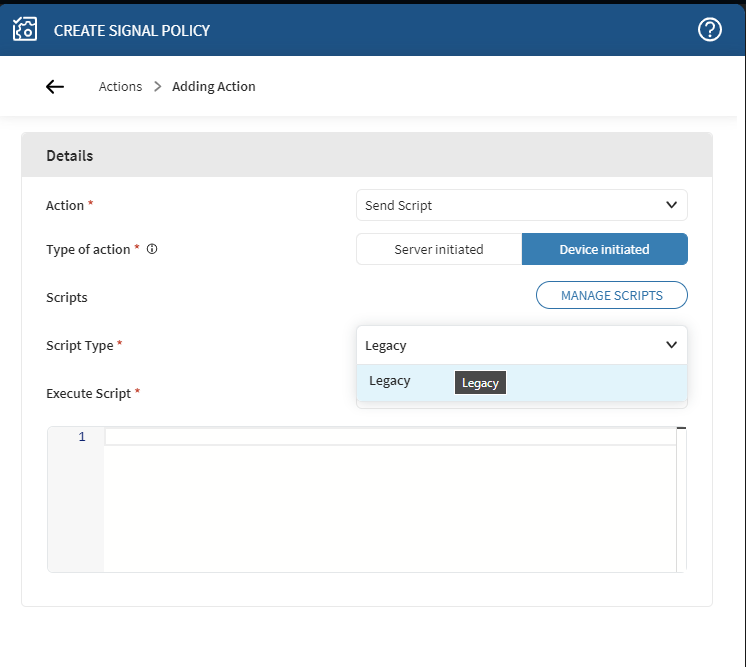Select the Device initiated option
The height and width of the screenshot is (667, 746).
[604, 249]
